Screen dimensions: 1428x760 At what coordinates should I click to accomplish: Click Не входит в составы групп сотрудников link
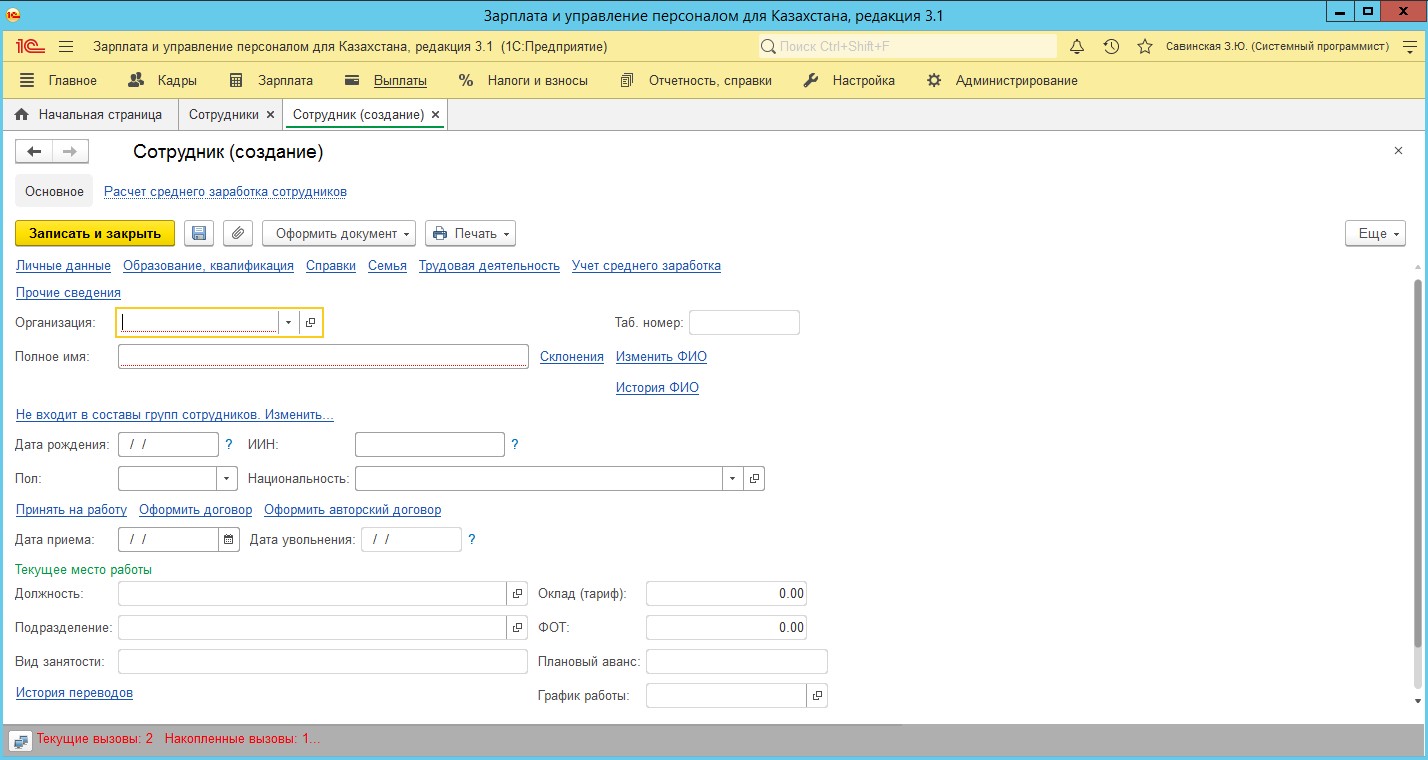175,415
